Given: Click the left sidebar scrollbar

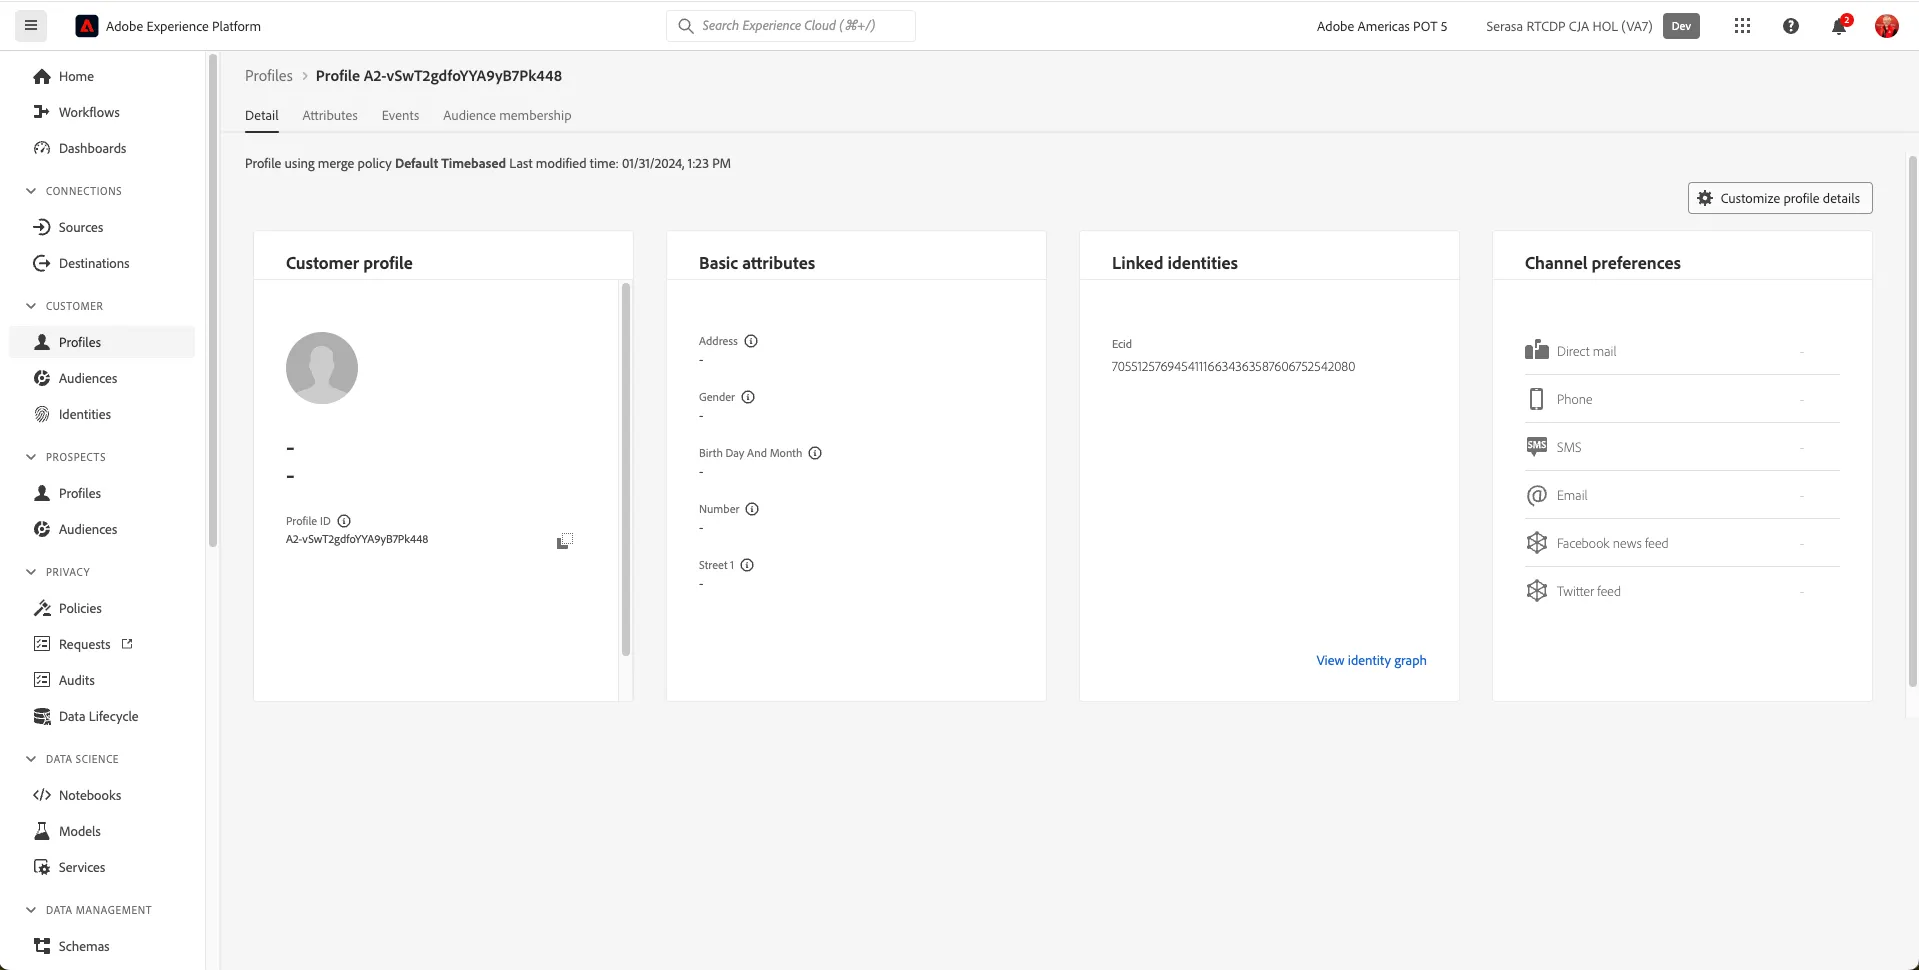Looking at the screenshot, I should coord(213,300).
